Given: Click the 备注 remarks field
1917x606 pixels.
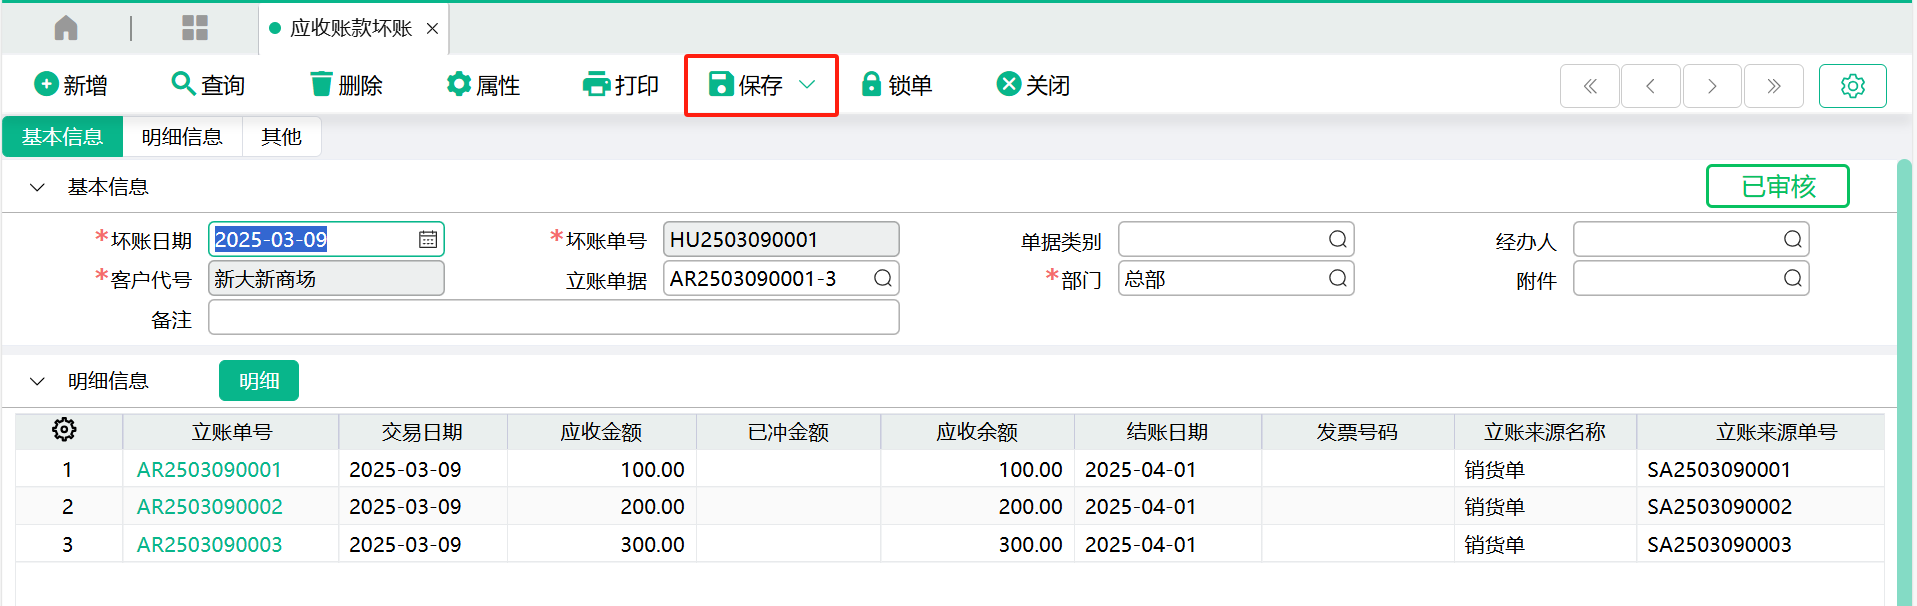Looking at the screenshot, I should coord(554,318).
